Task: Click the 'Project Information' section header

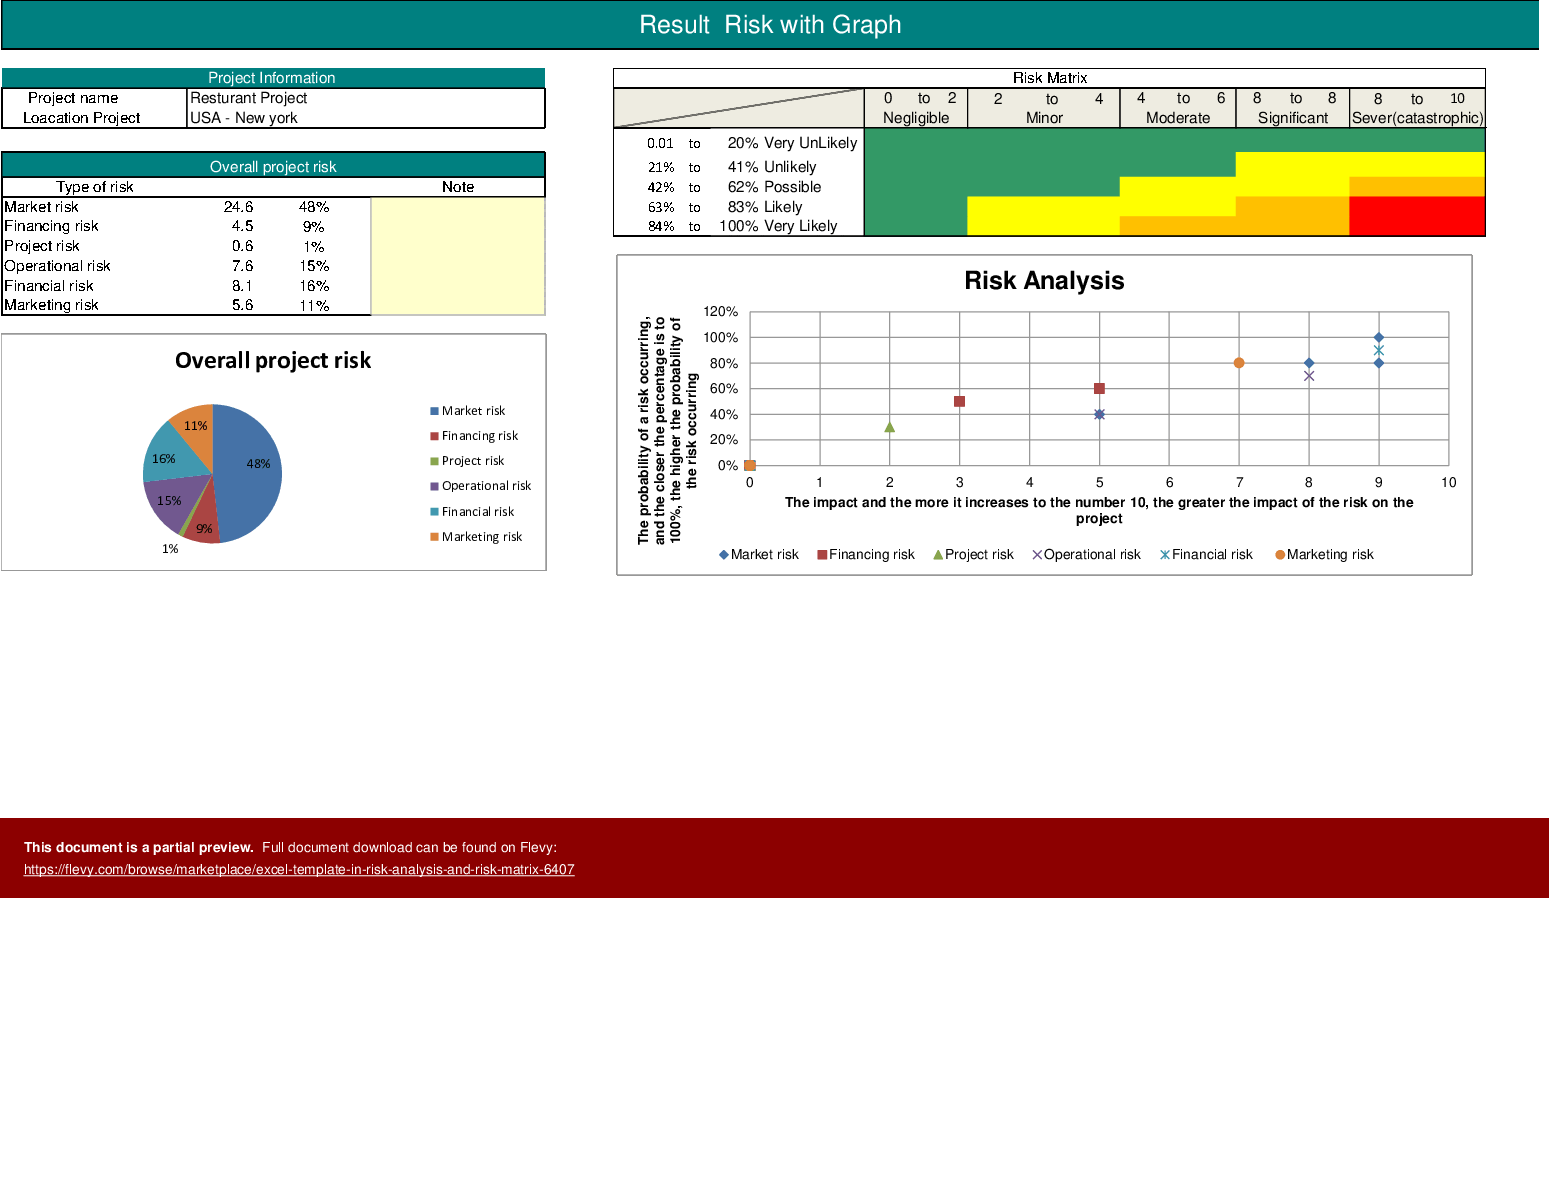Action: (272, 78)
